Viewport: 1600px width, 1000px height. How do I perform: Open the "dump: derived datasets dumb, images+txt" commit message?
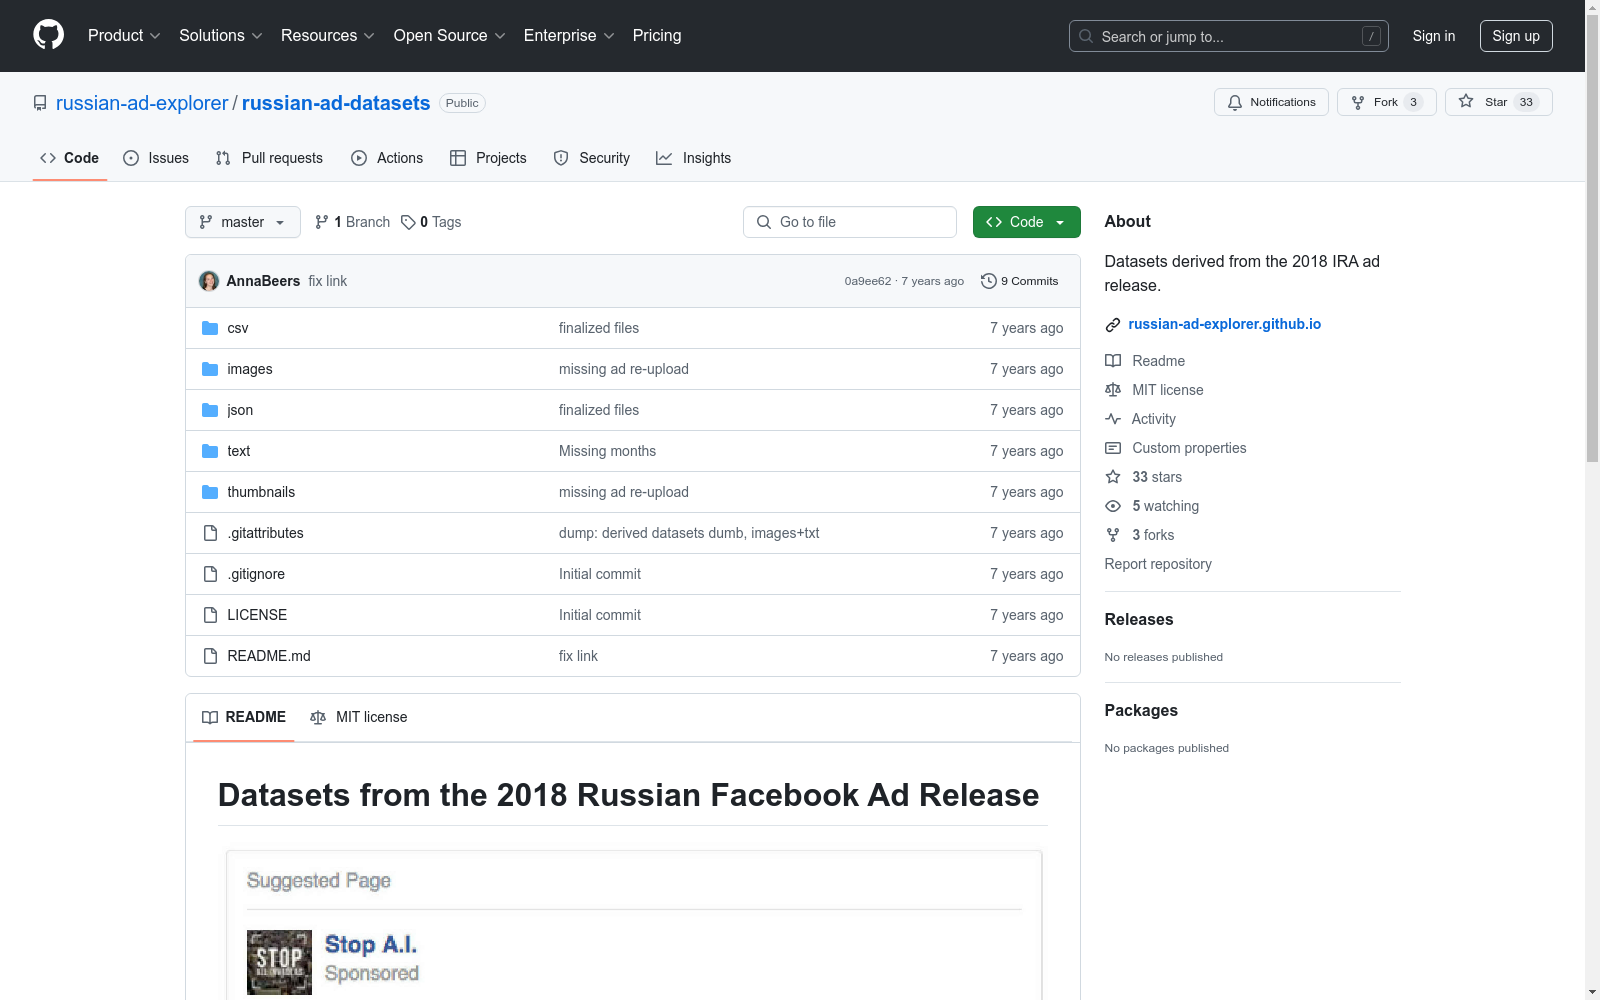(x=689, y=533)
